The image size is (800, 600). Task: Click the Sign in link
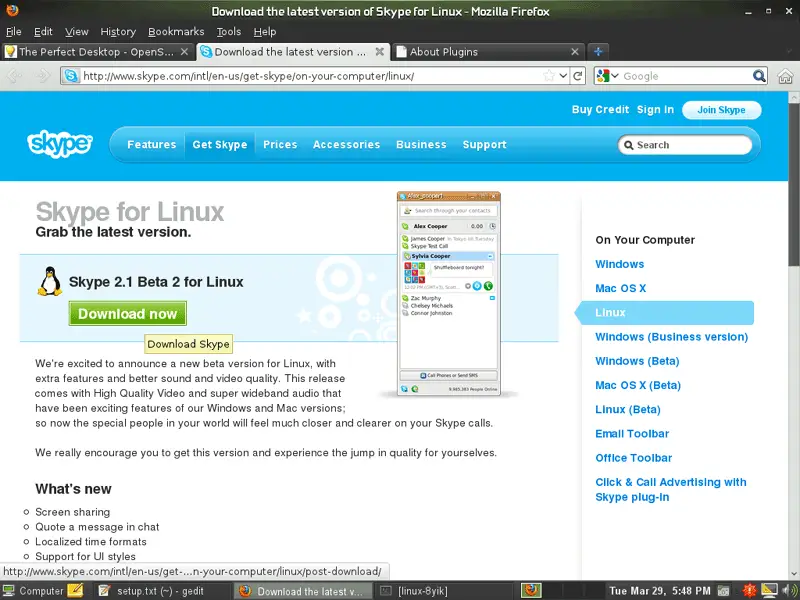(655, 110)
